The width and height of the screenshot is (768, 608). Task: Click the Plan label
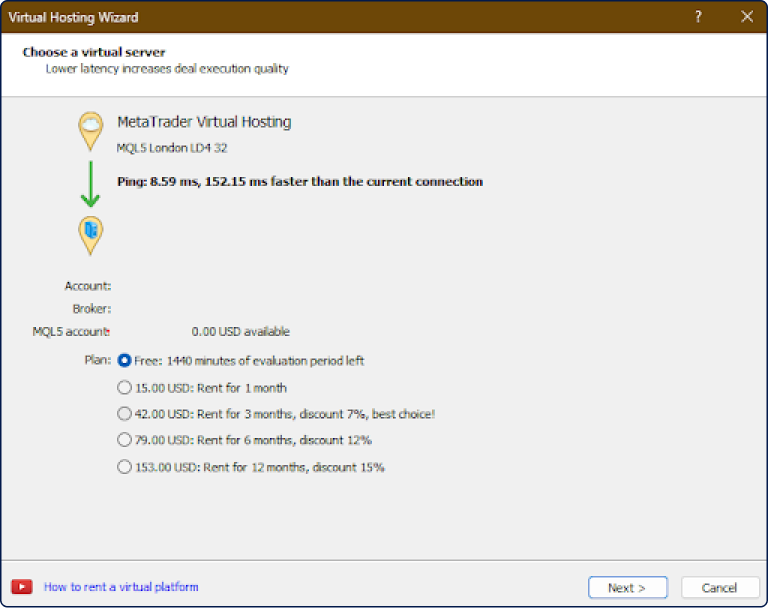coord(97,360)
